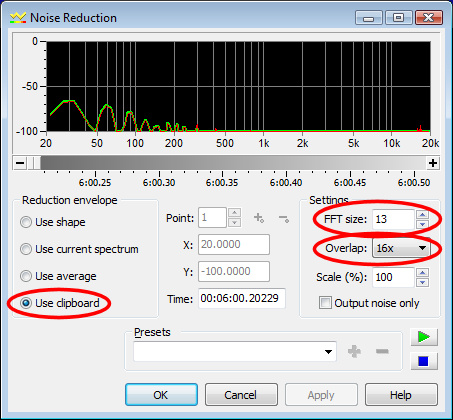Add preset using the plus icon
Viewport: 453px width, 420px height.
pos(354,351)
